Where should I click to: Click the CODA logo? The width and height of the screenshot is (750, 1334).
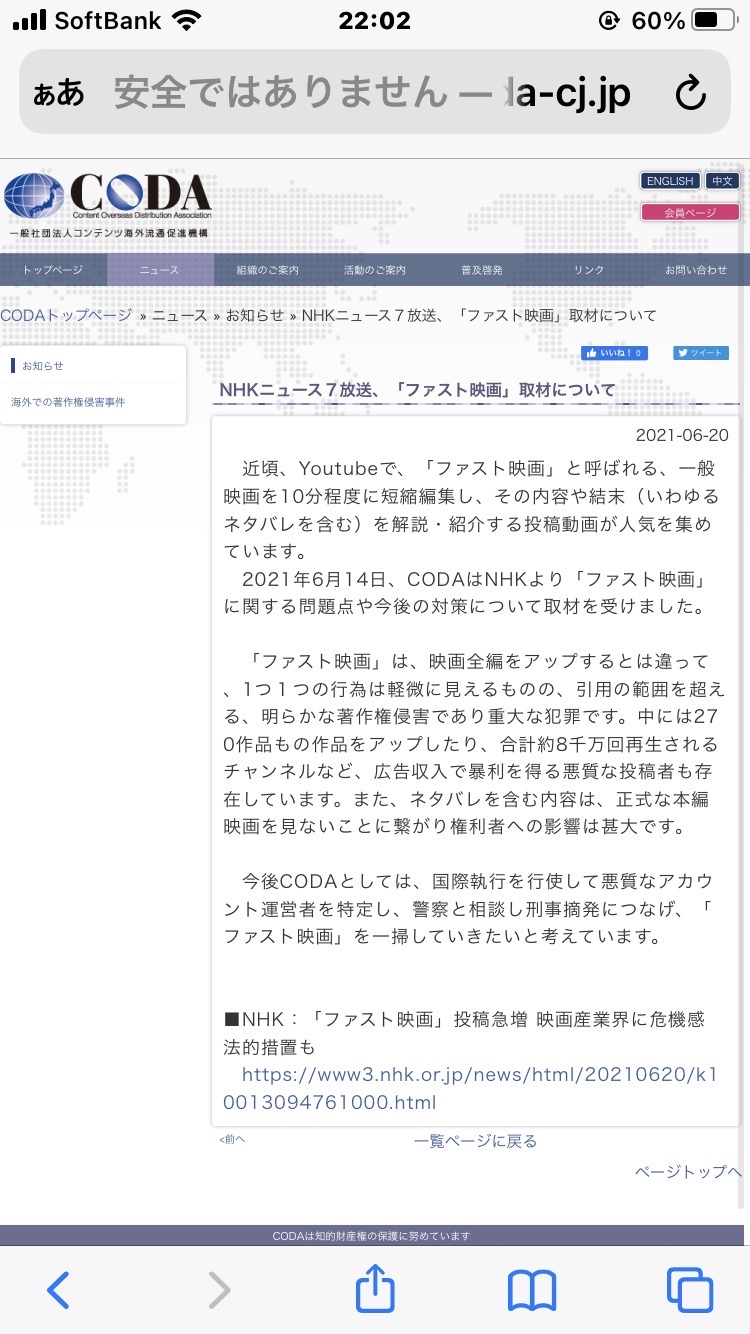click(108, 204)
